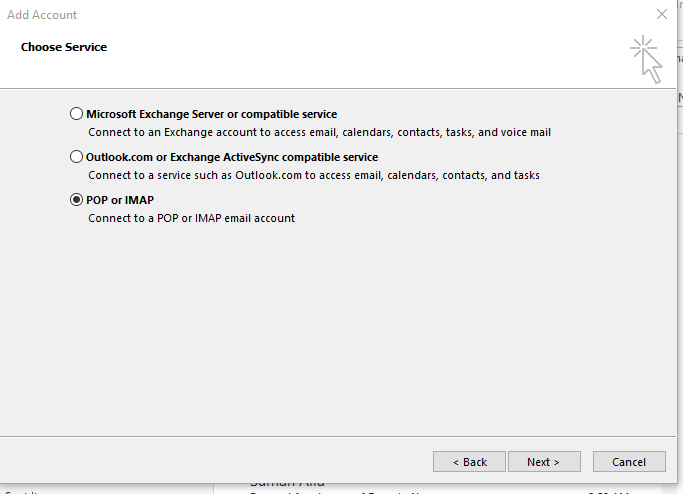Viewport: 683px width, 494px height.
Task: Click the "POP or IMAP" bold label text
Action: [x=120, y=200]
